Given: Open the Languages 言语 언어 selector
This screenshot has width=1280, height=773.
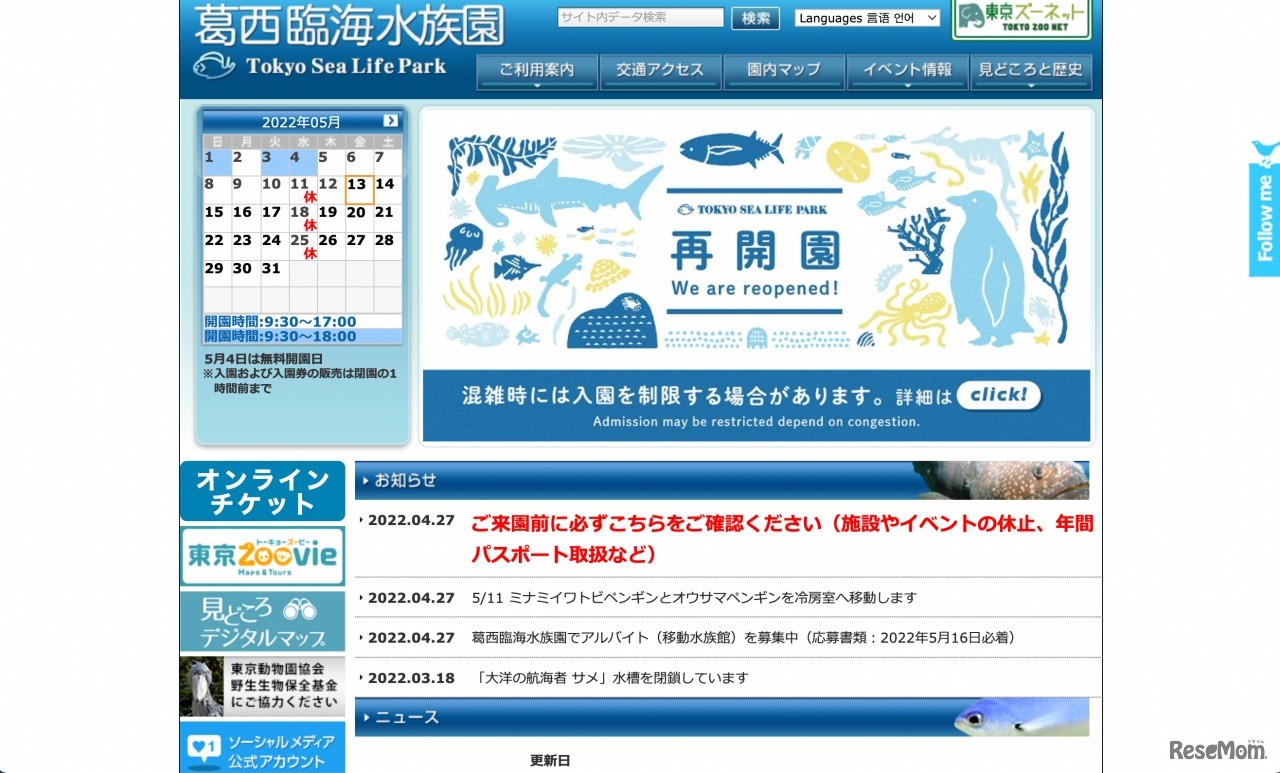Looking at the screenshot, I should [866, 17].
